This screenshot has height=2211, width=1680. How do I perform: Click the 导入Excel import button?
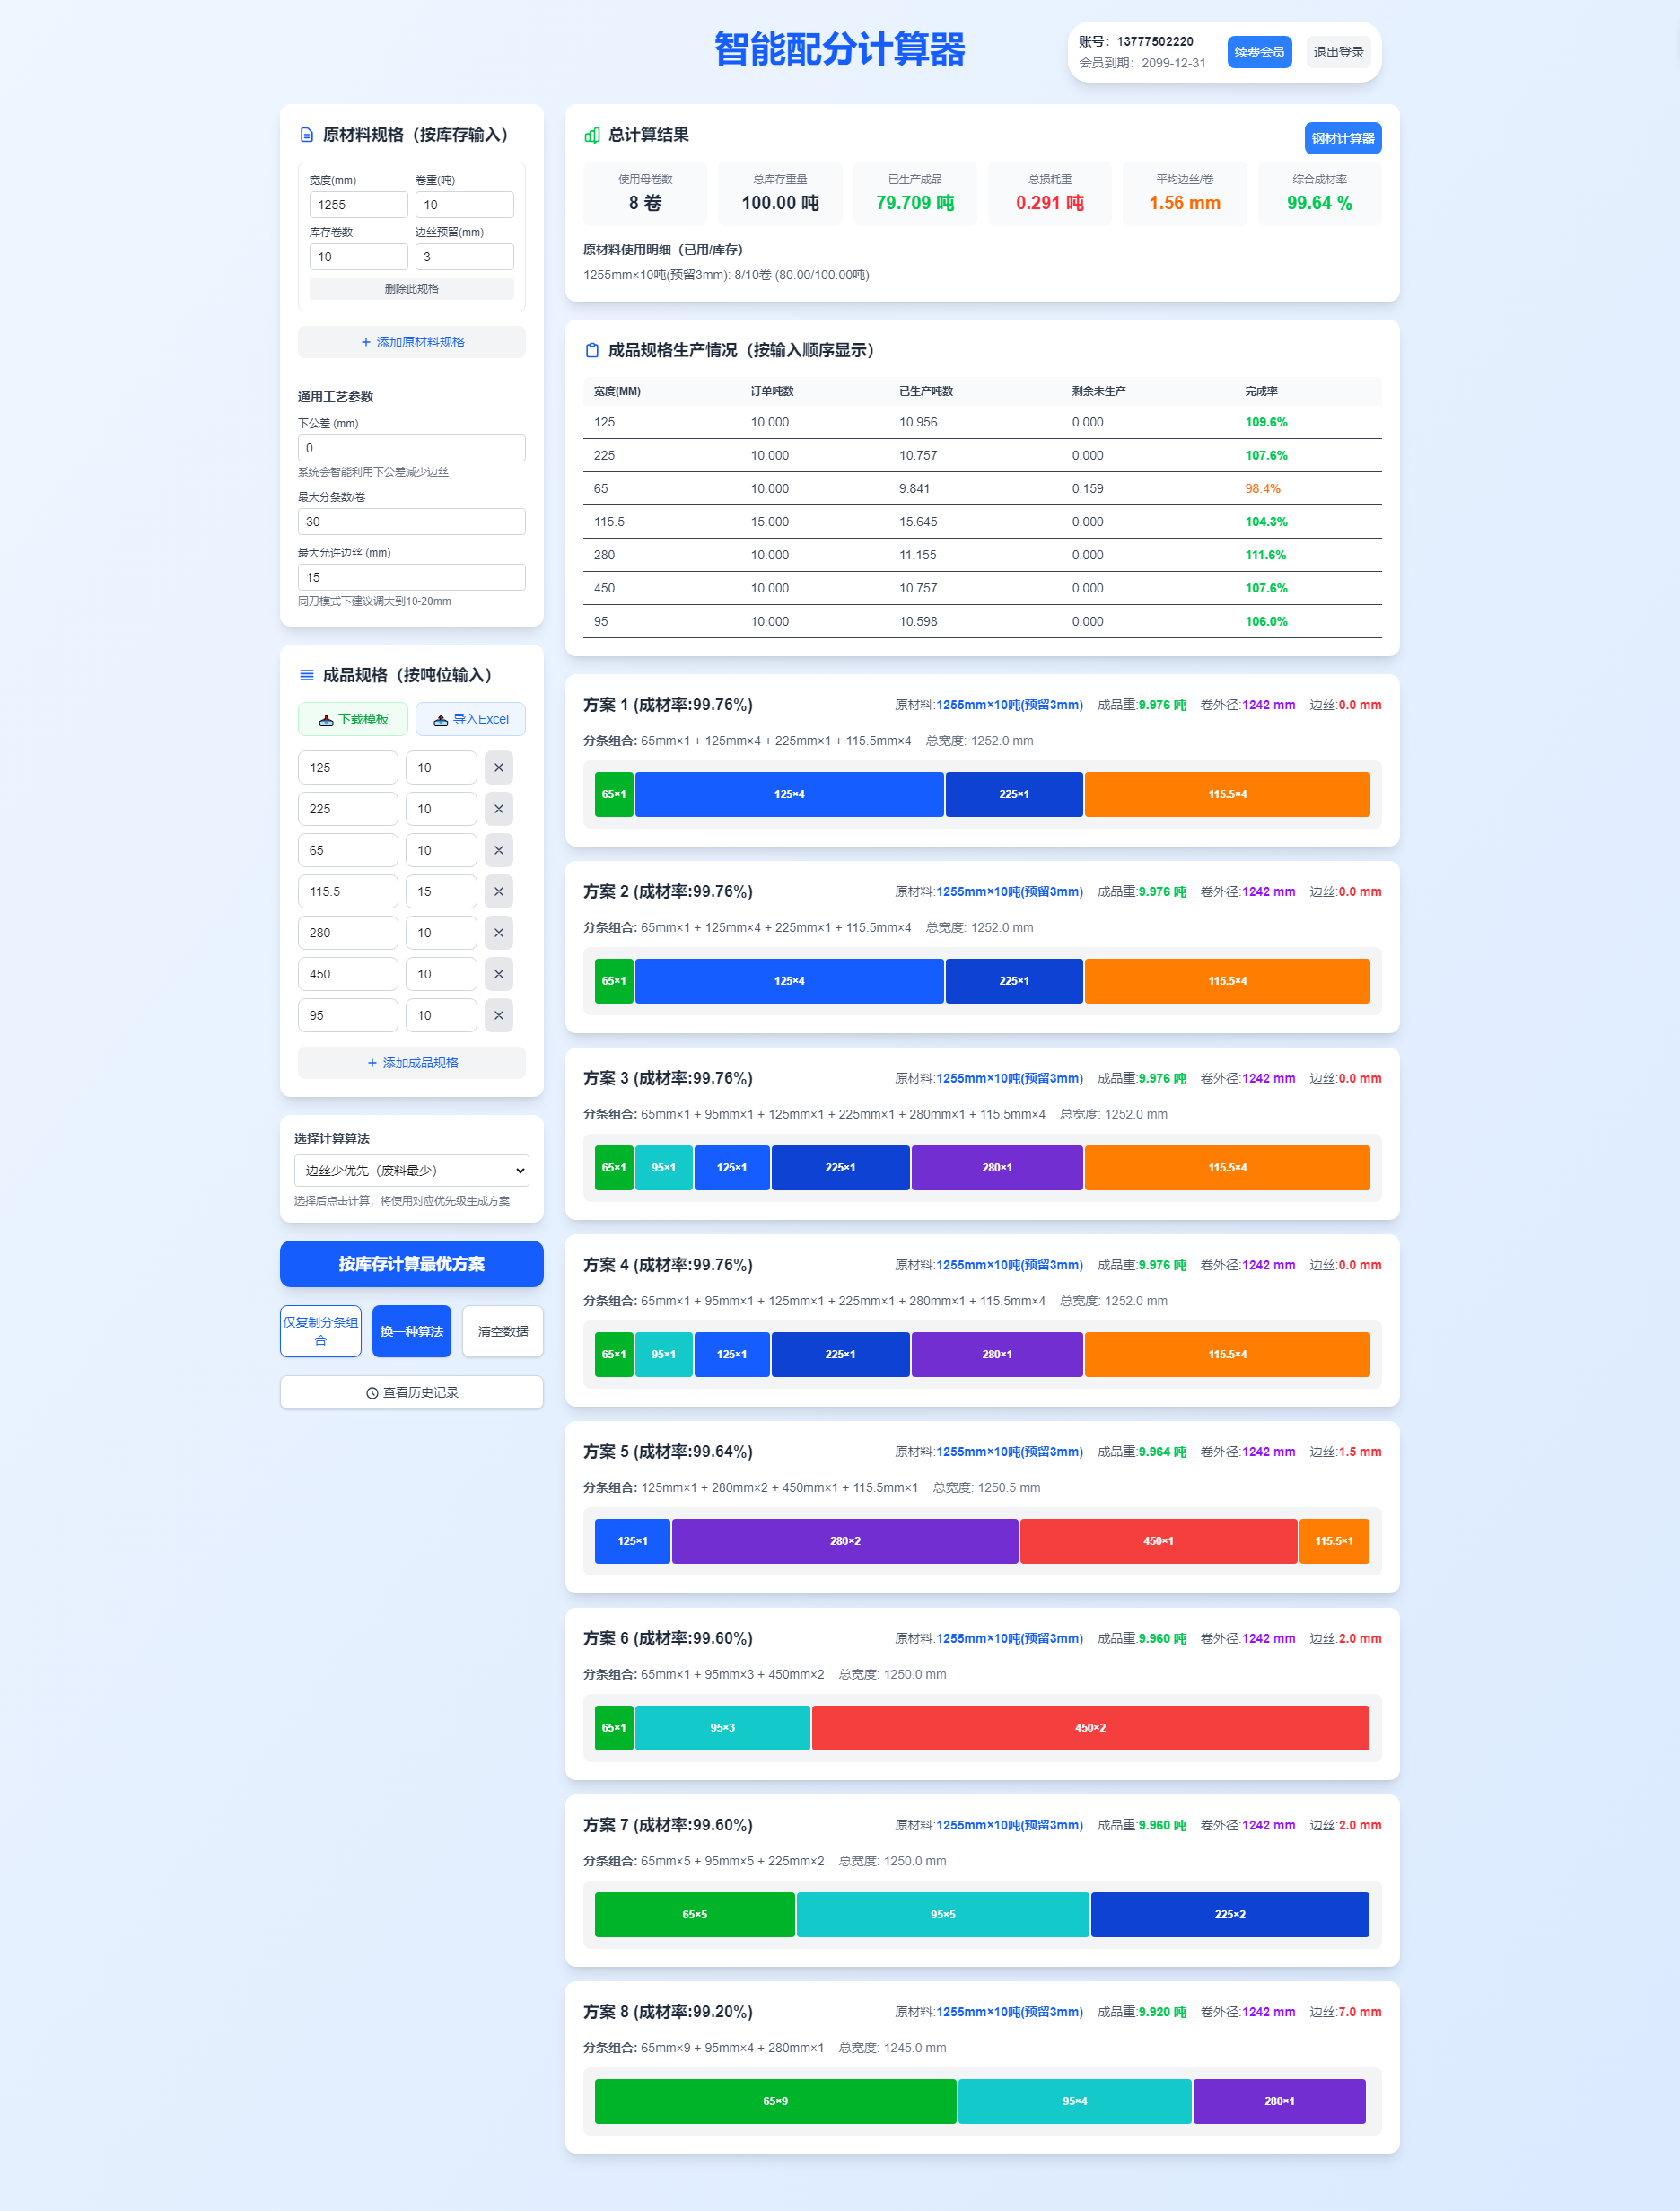click(470, 719)
